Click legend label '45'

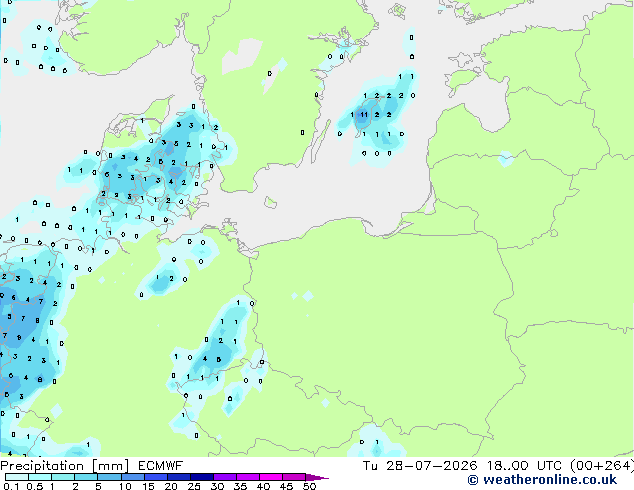(x=286, y=486)
